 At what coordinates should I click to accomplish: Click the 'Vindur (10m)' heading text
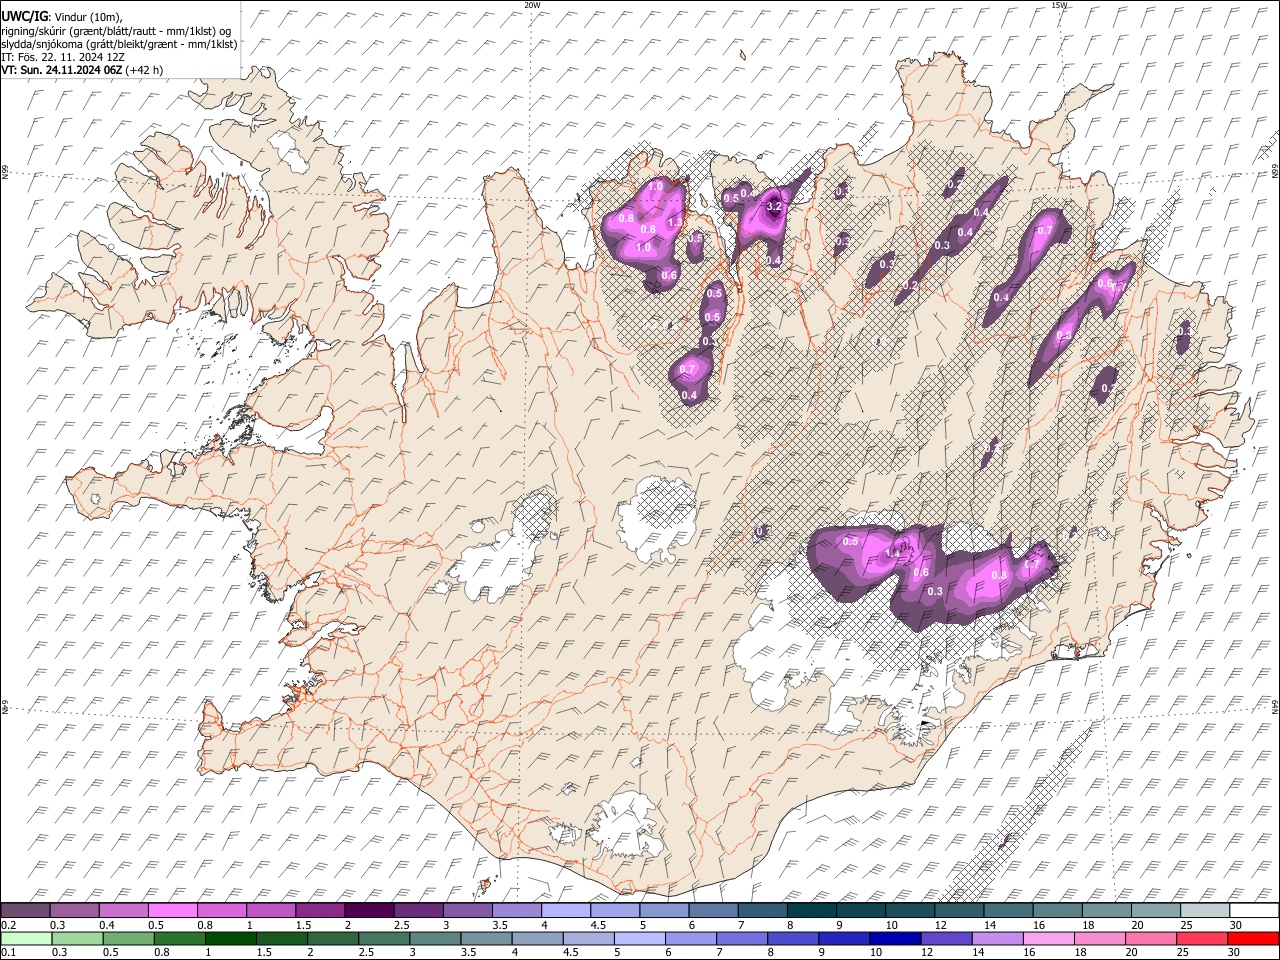pos(87,17)
